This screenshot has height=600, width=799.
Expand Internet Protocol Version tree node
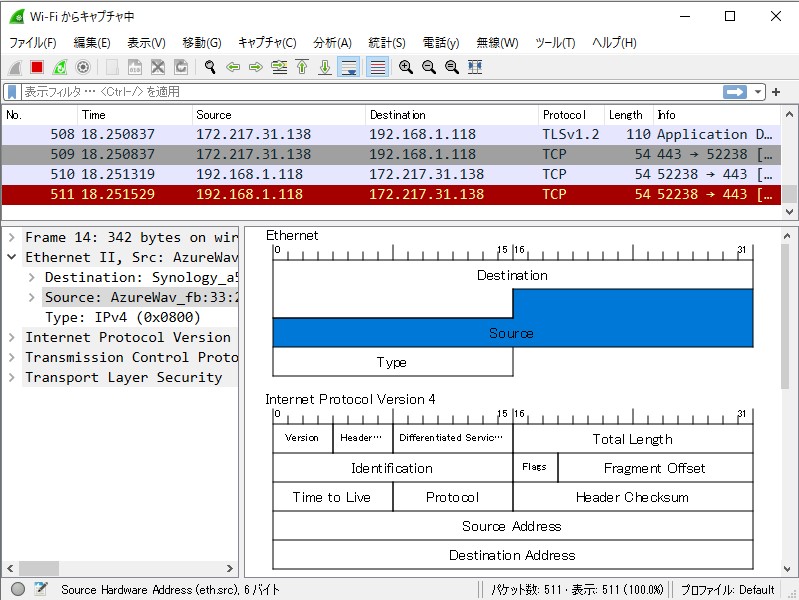tap(12, 337)
